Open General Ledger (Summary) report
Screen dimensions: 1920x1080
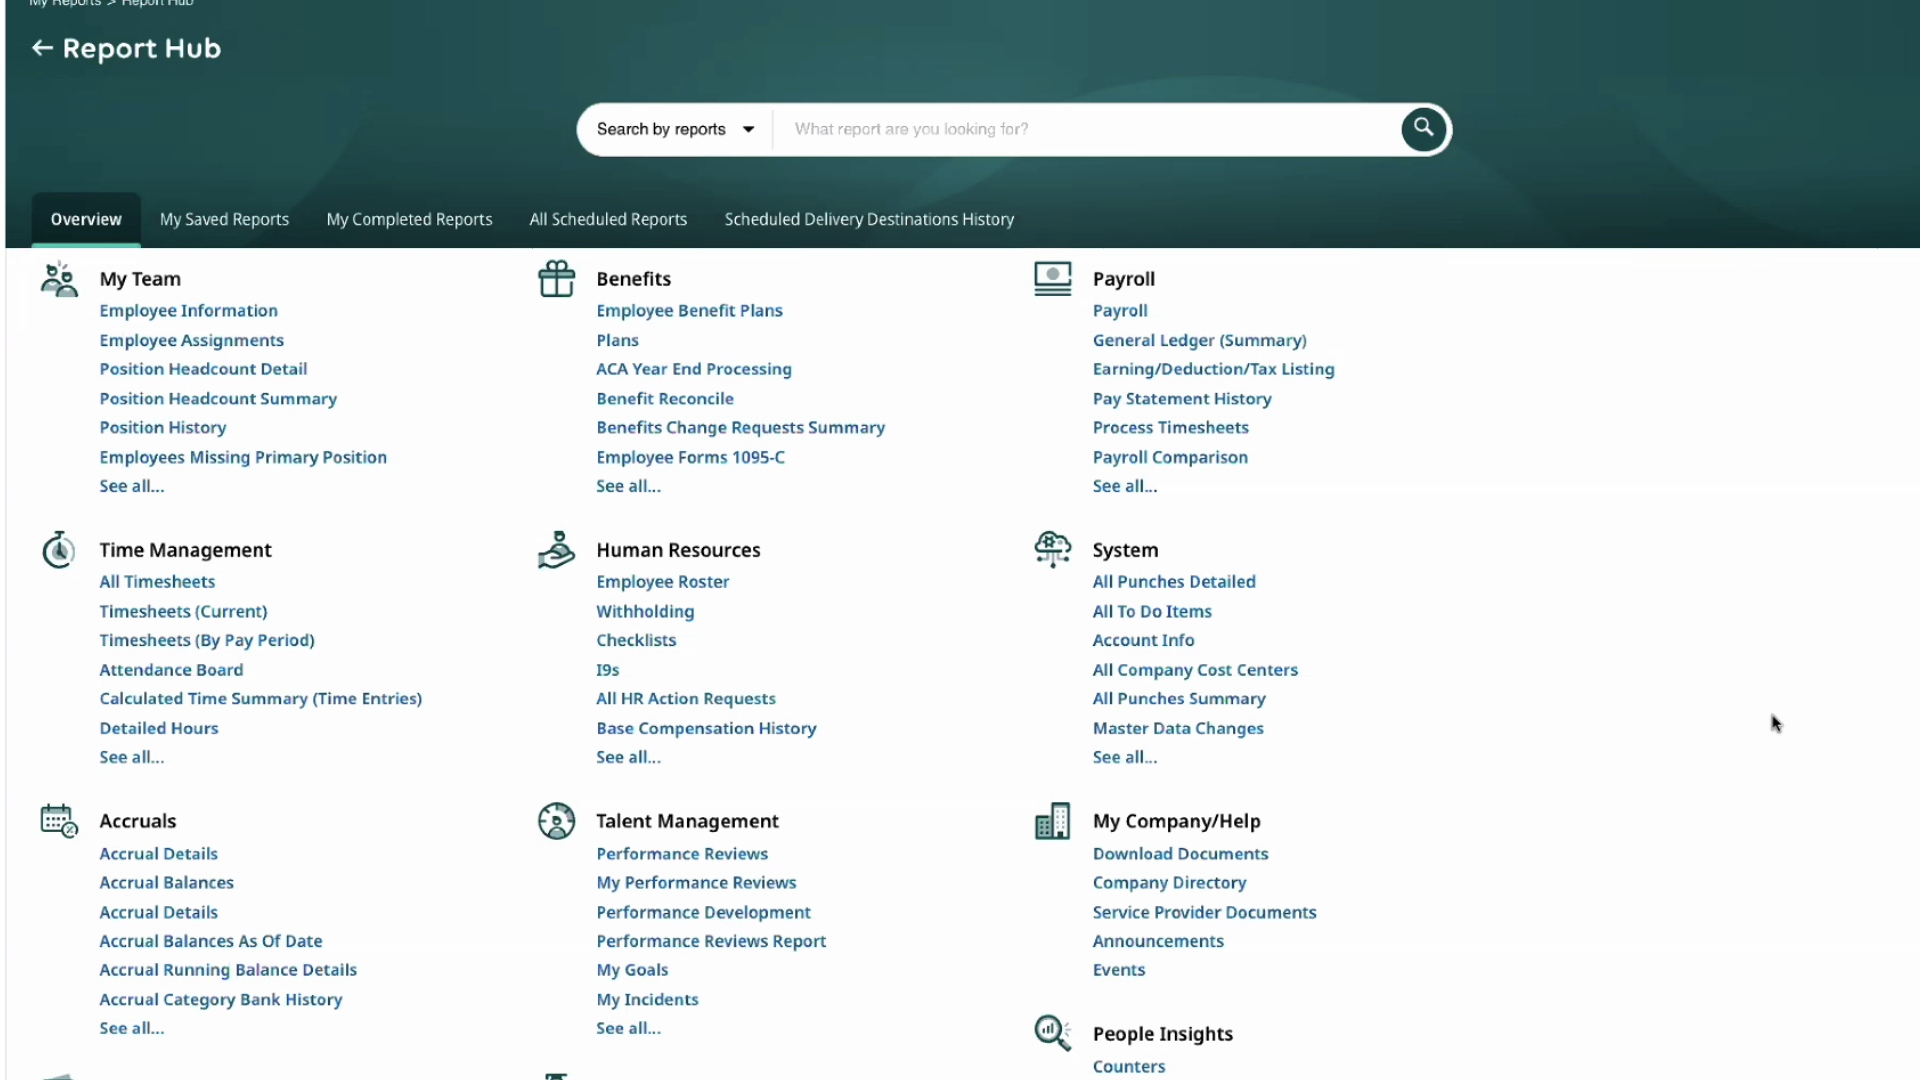[1200, 340]
